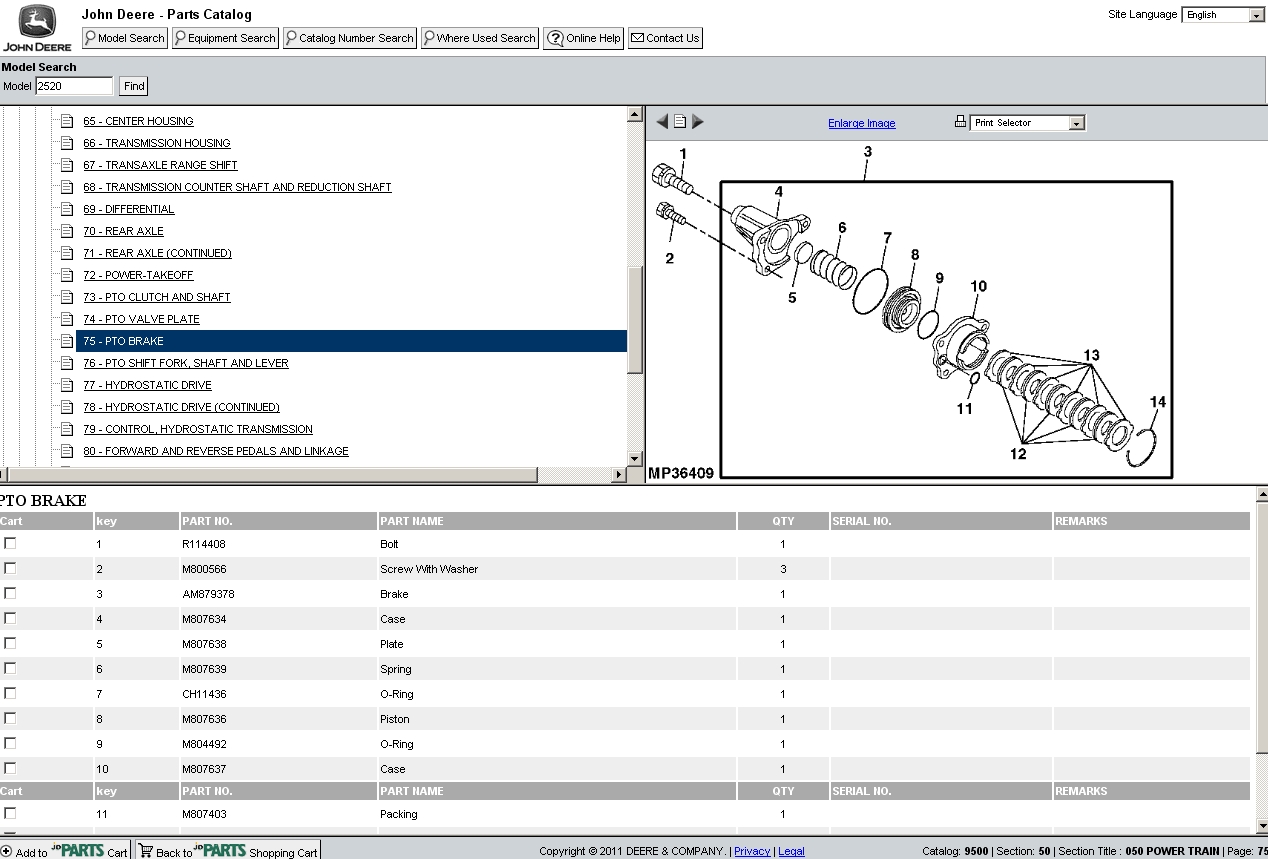The height and width of the screenshot is (859, 1268).
Task: Go back to JDParts Shopping Cart
Action: (x=228, y=851)
